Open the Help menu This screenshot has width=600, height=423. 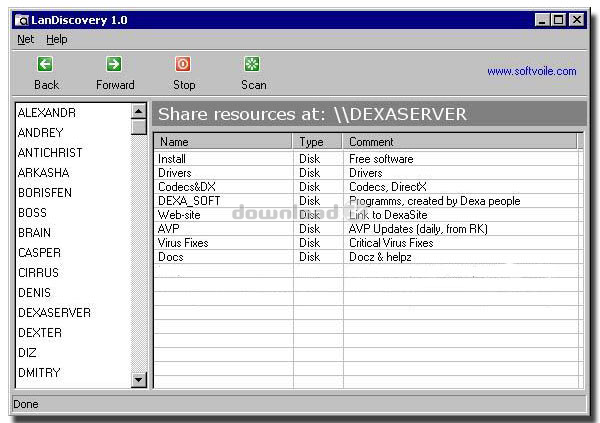point(57,39)
